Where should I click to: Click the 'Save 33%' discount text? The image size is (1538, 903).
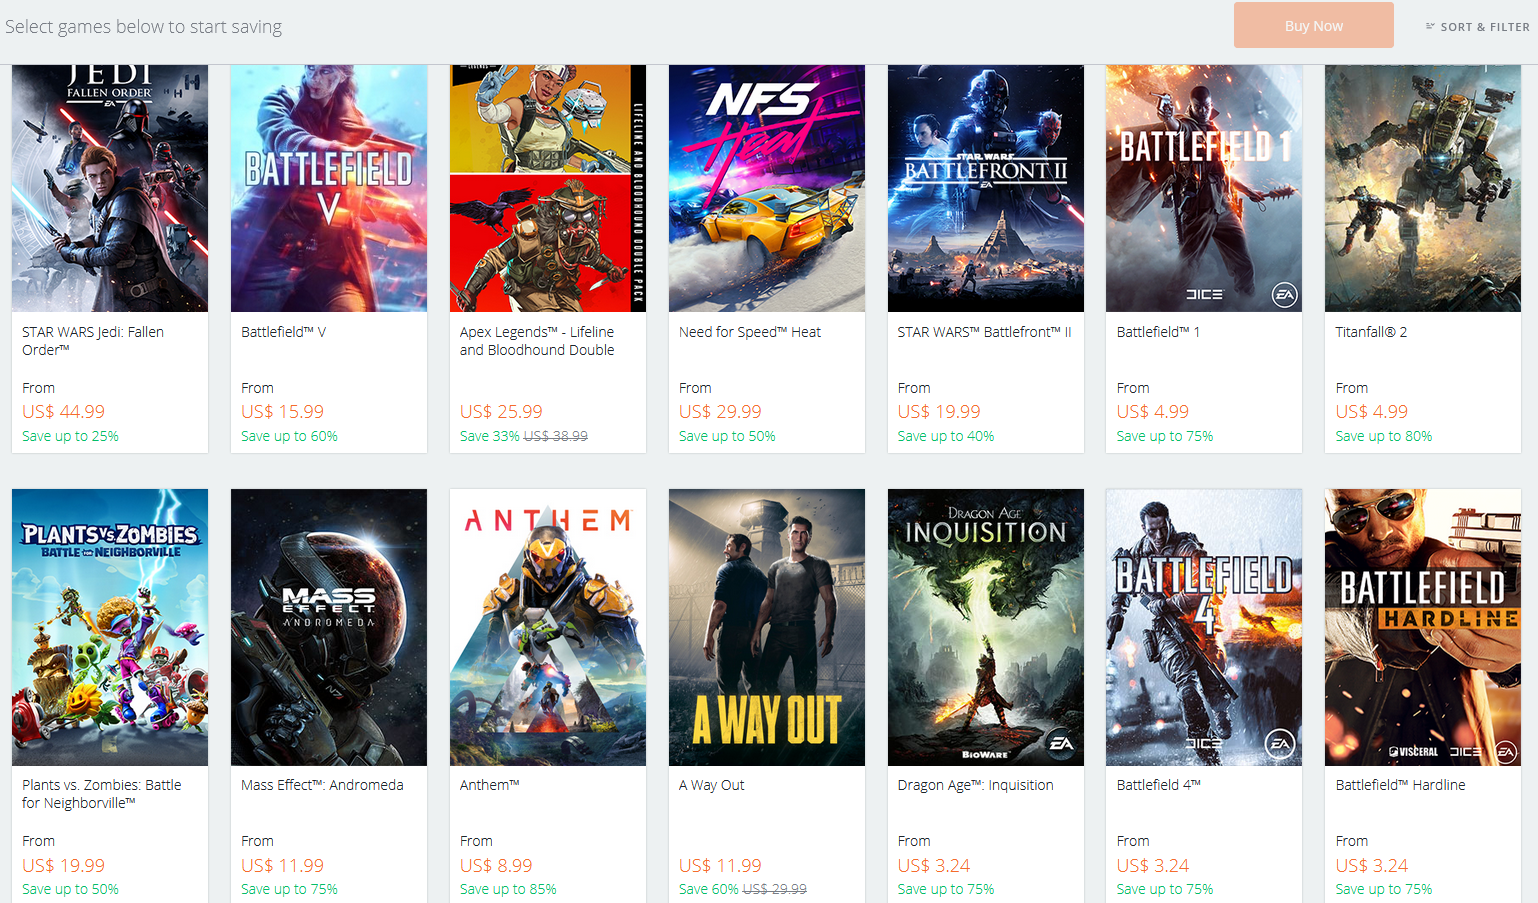(x=489, y=436)
